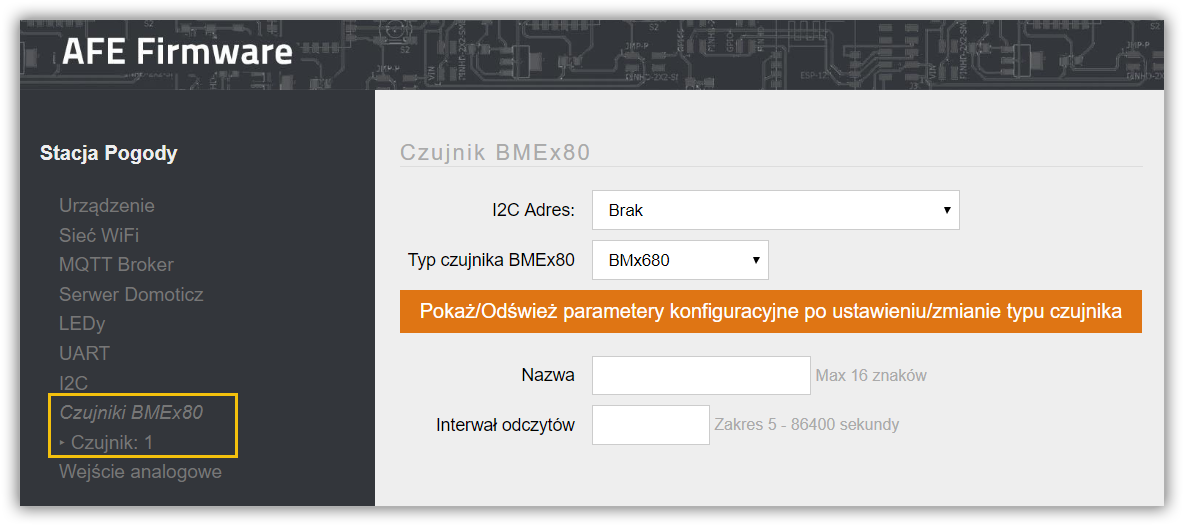Open MQTT Broker settings
The height and width of the screenshot is (526, 1184).
(x=116, y=265)
